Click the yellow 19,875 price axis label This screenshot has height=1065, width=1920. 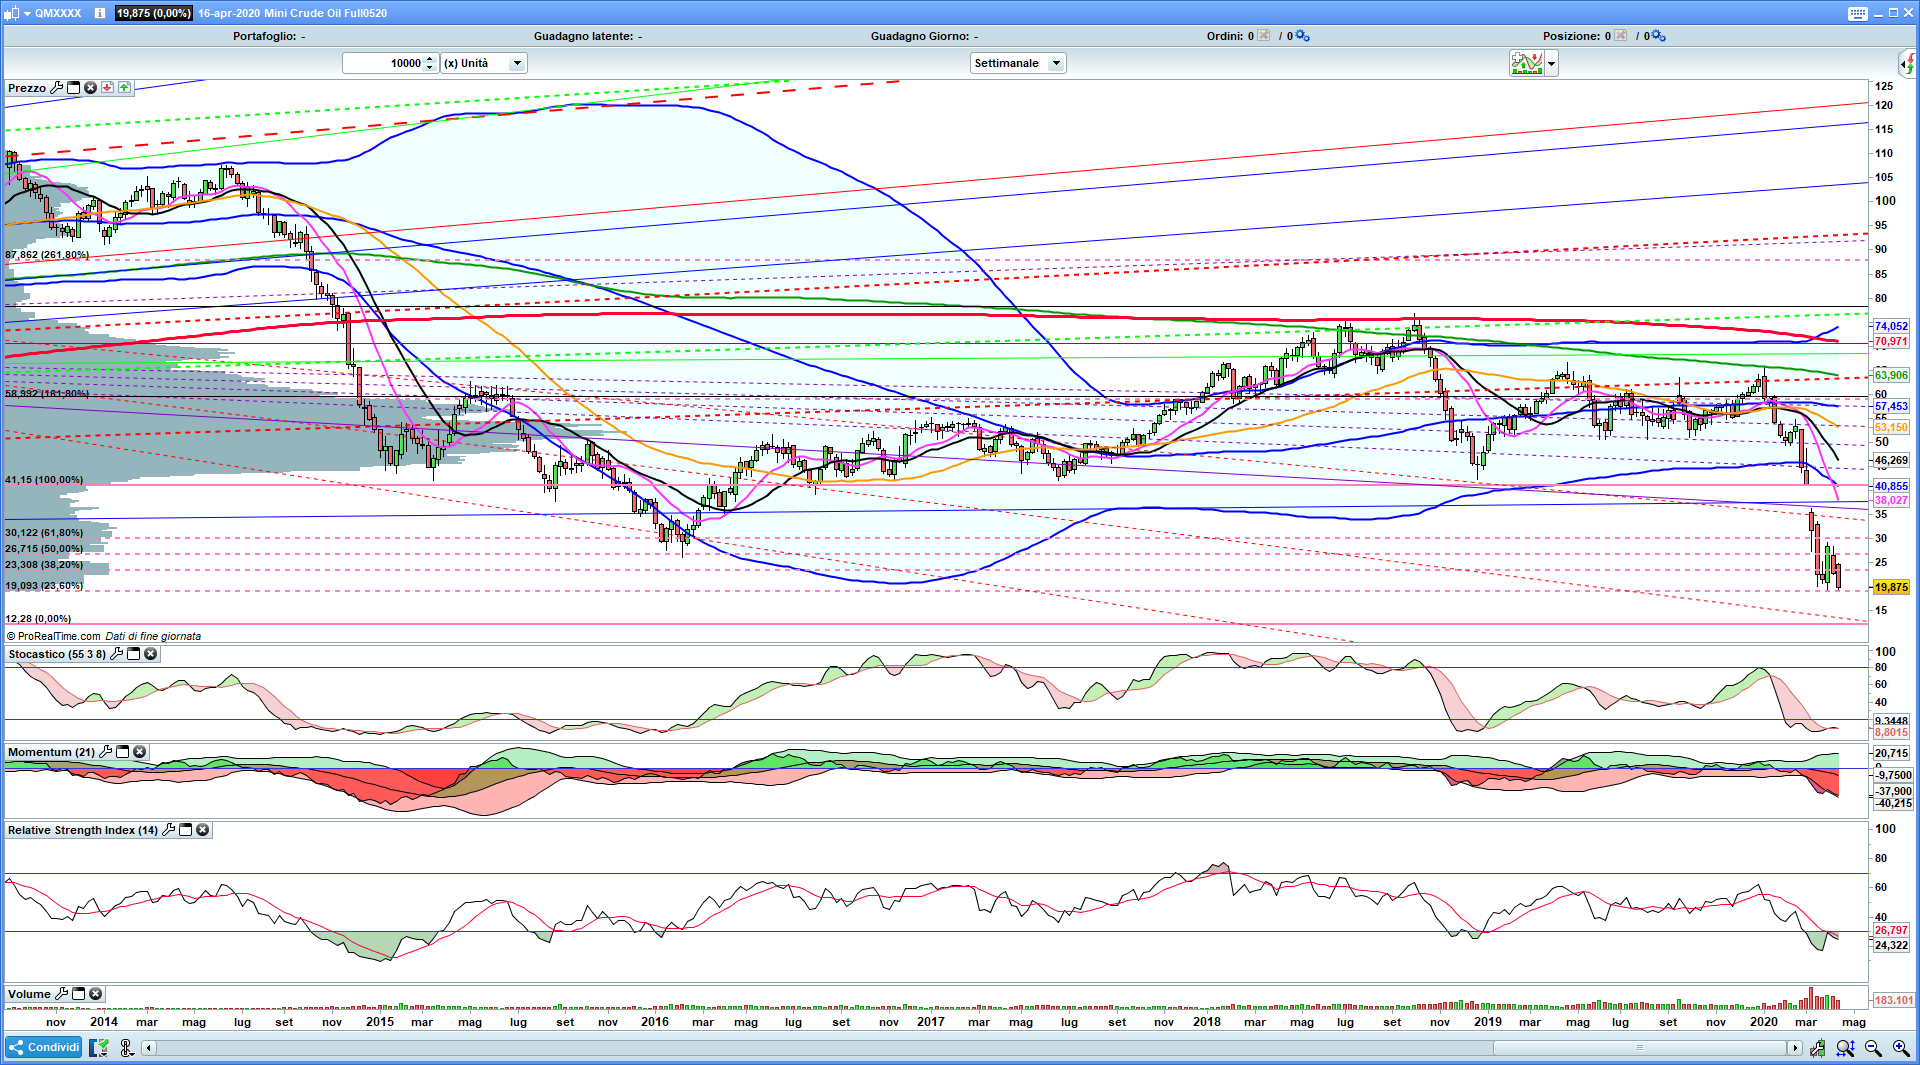(1891, 587)
